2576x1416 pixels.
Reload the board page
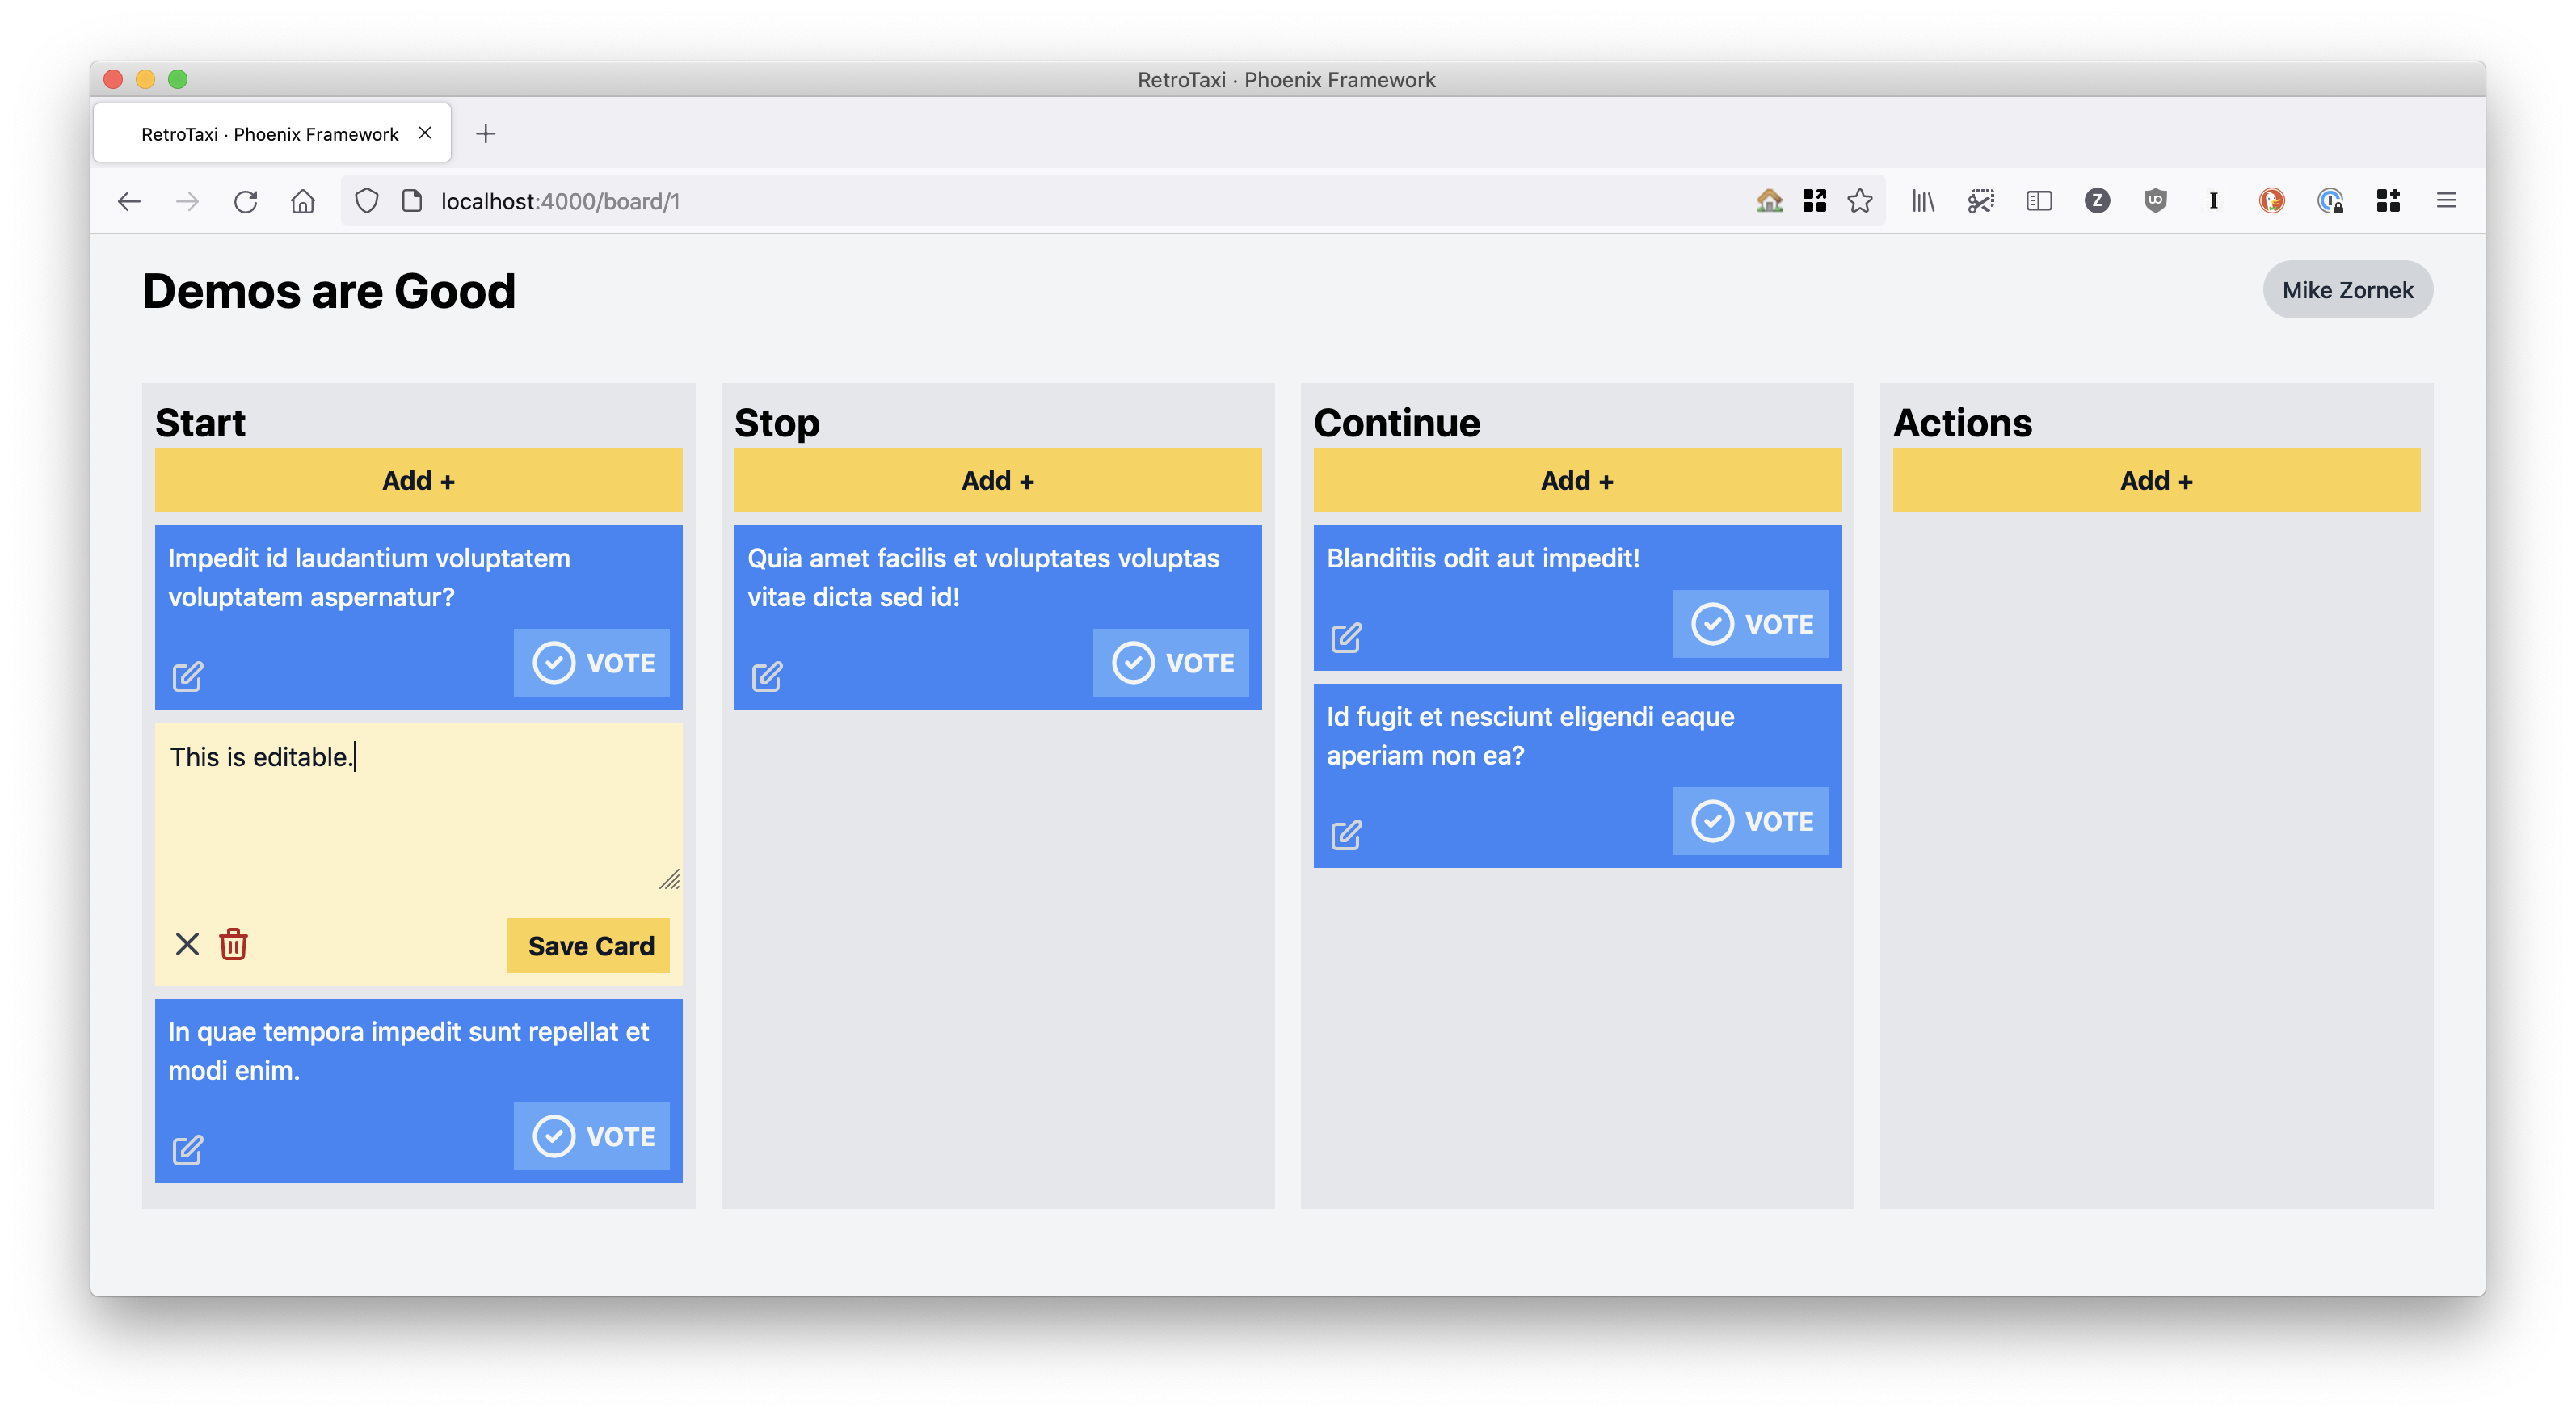pyautogui.click(x=245, y=201)
